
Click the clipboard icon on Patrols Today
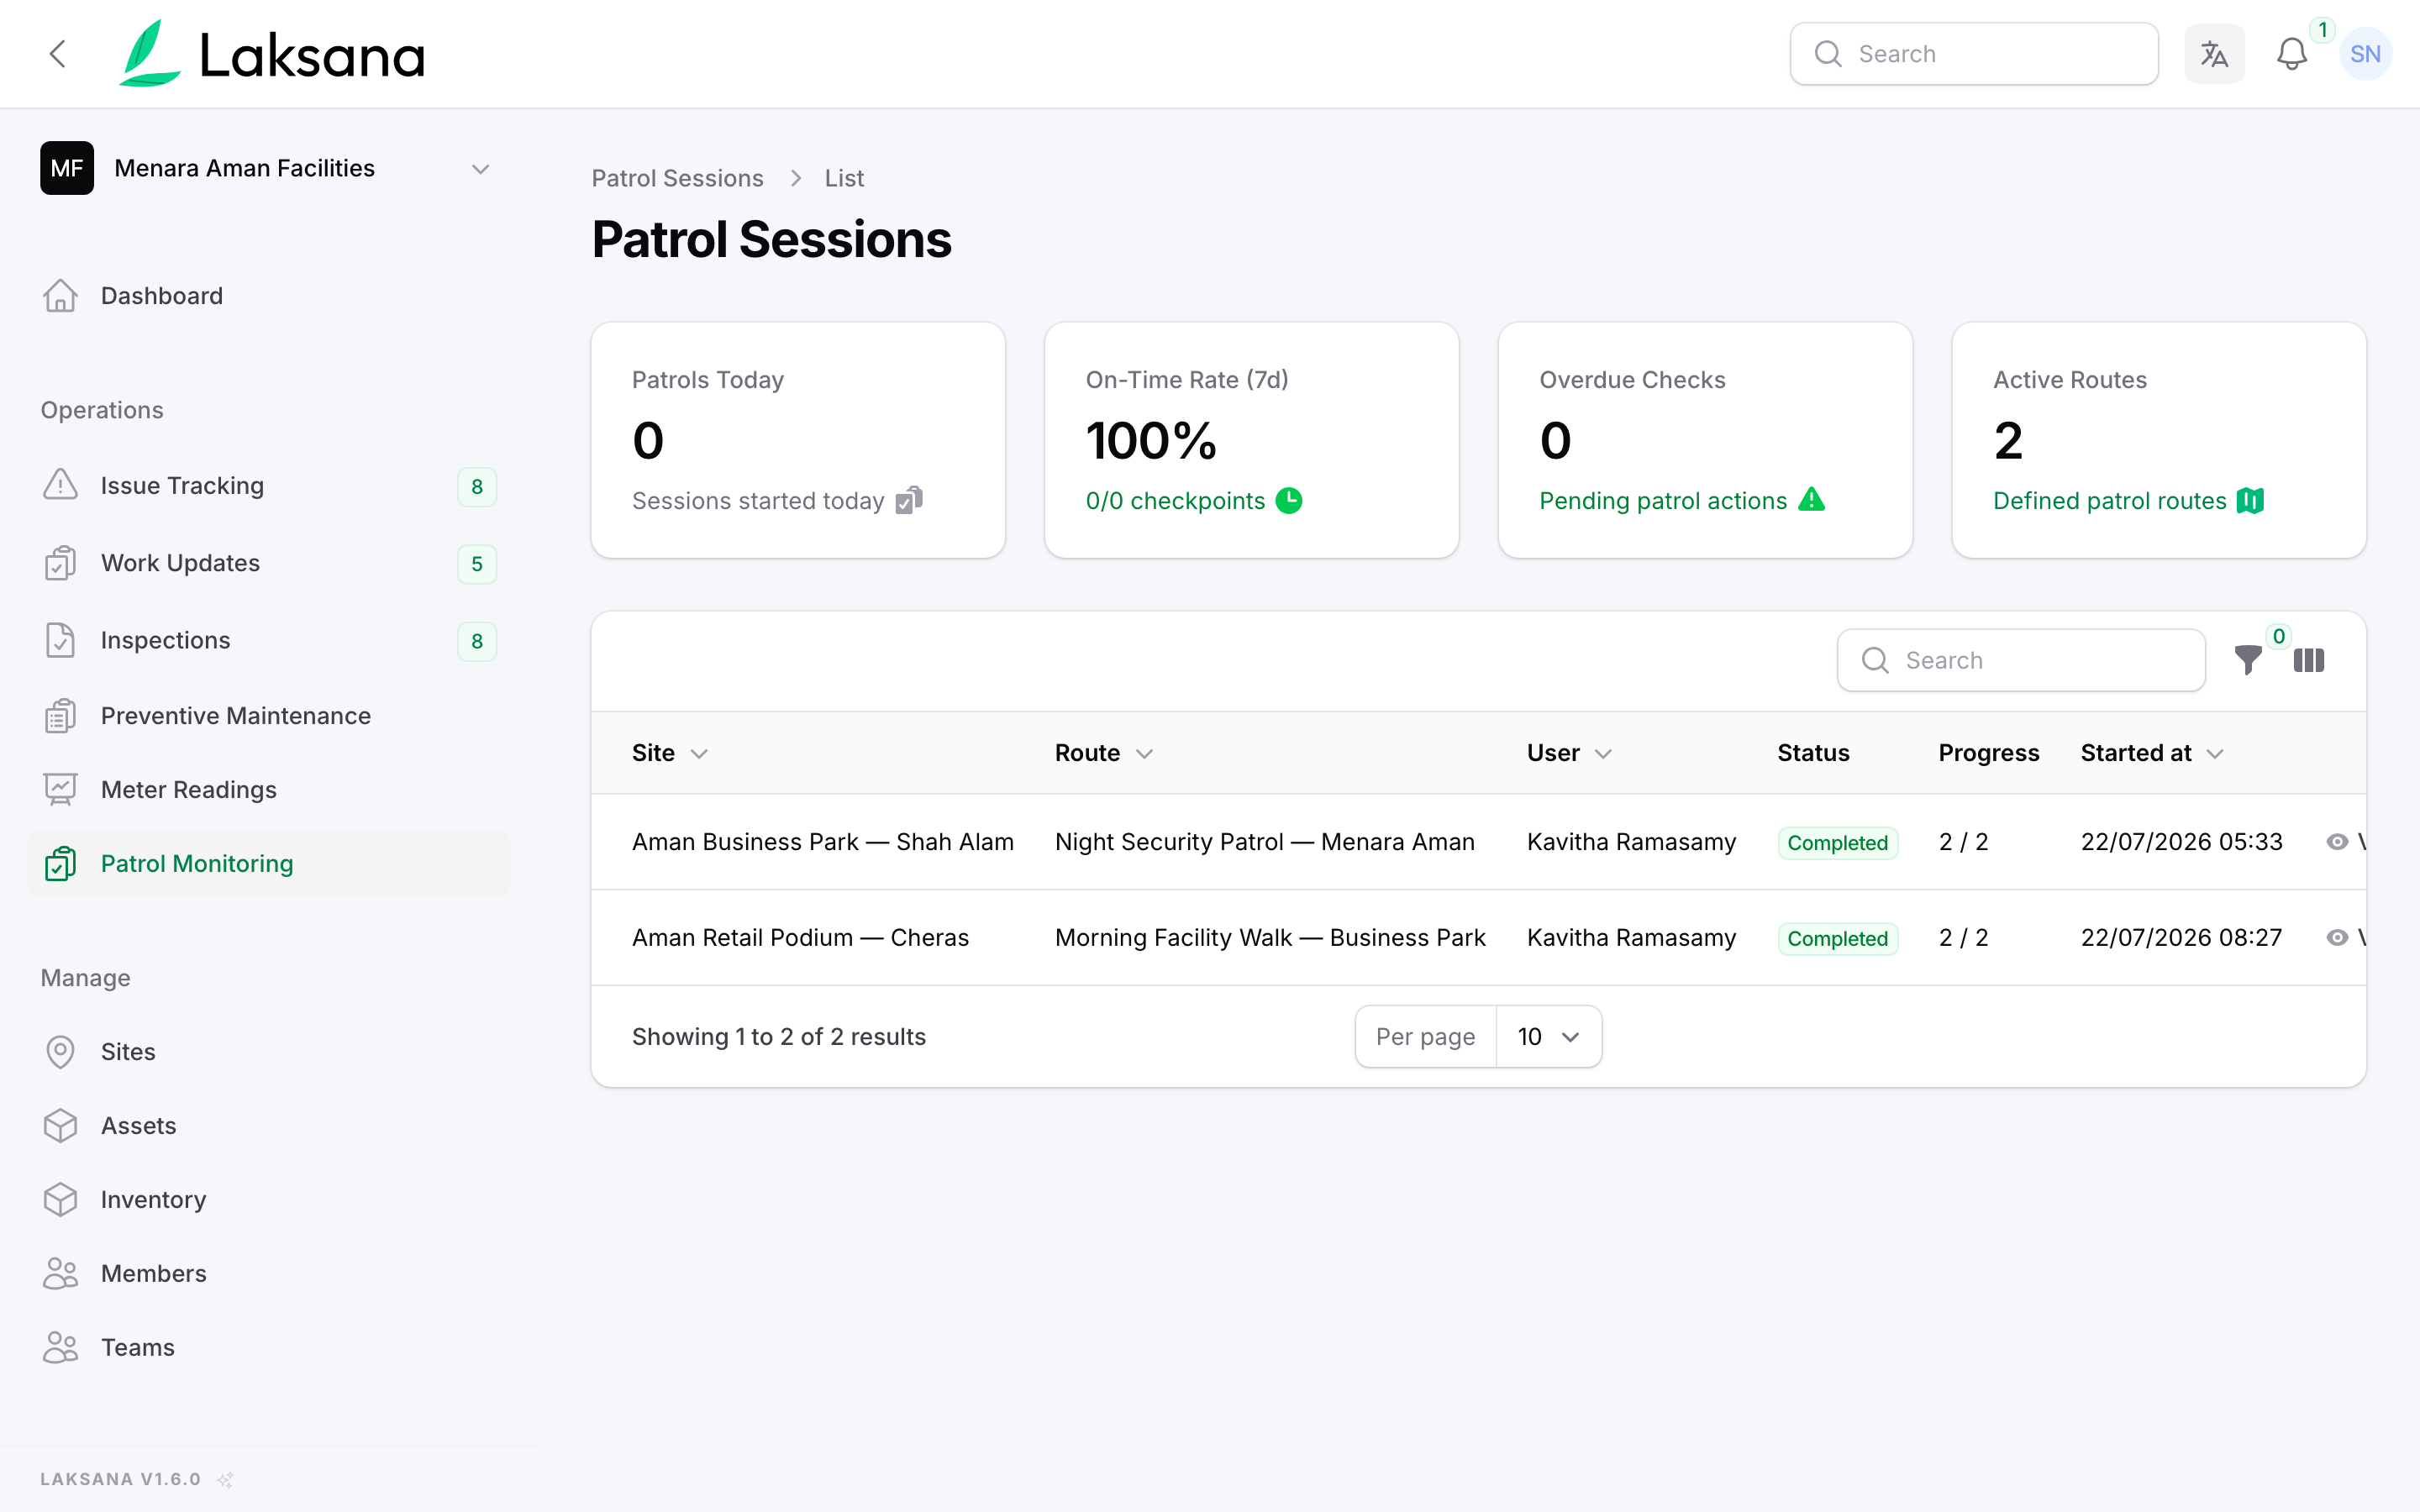point(908,500)
